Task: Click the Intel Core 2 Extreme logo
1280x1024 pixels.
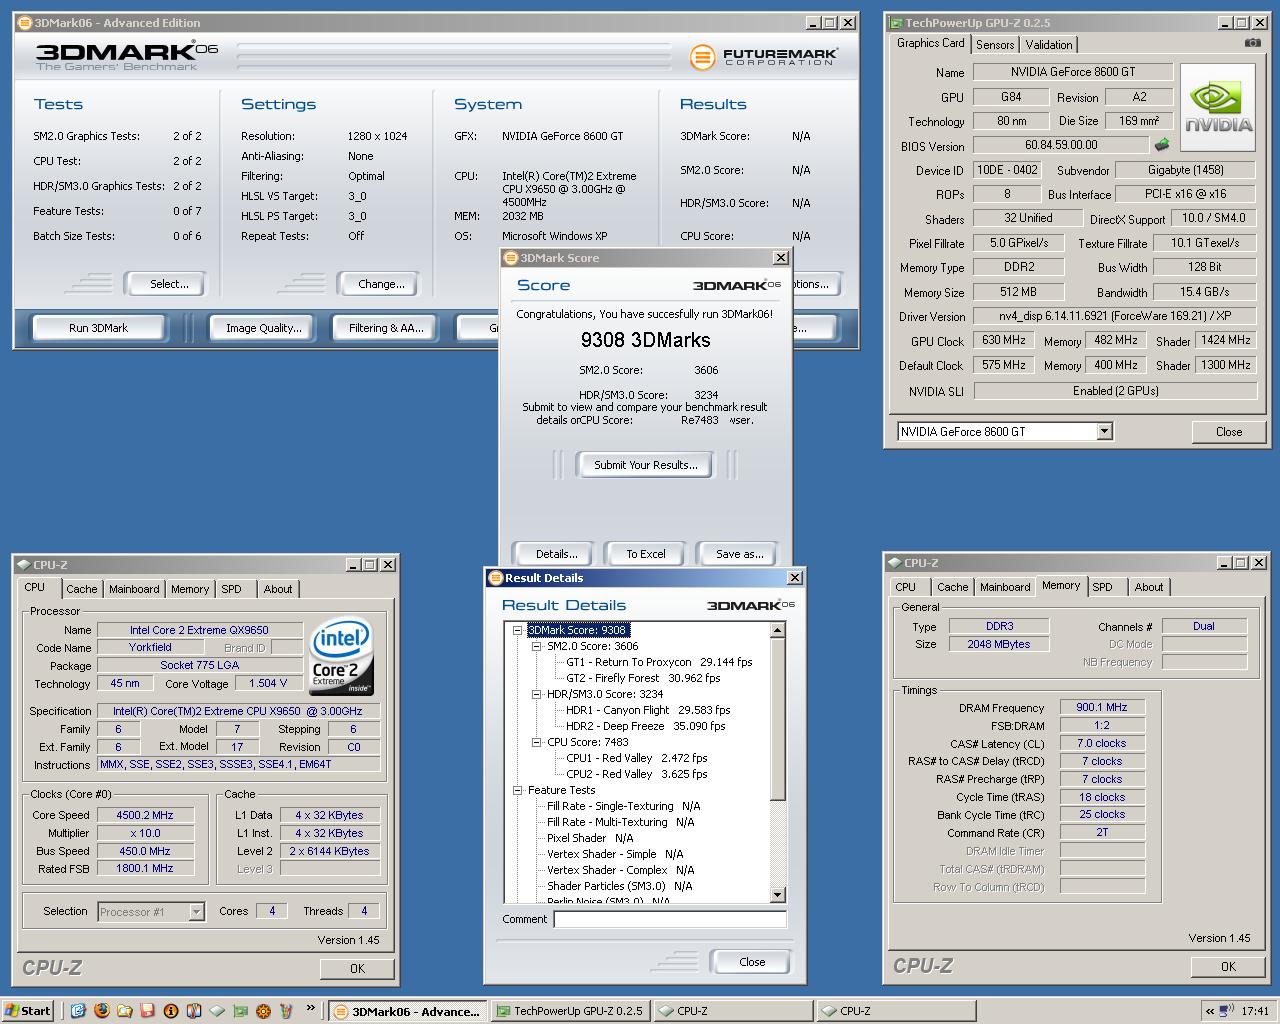Action: coord(341,657)
